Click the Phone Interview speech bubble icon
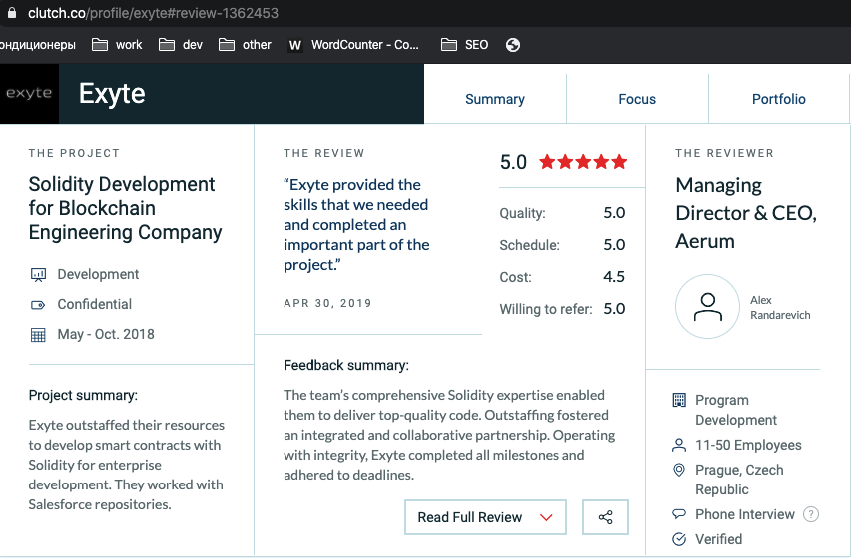The image size is (851, 558). point(679,513)
